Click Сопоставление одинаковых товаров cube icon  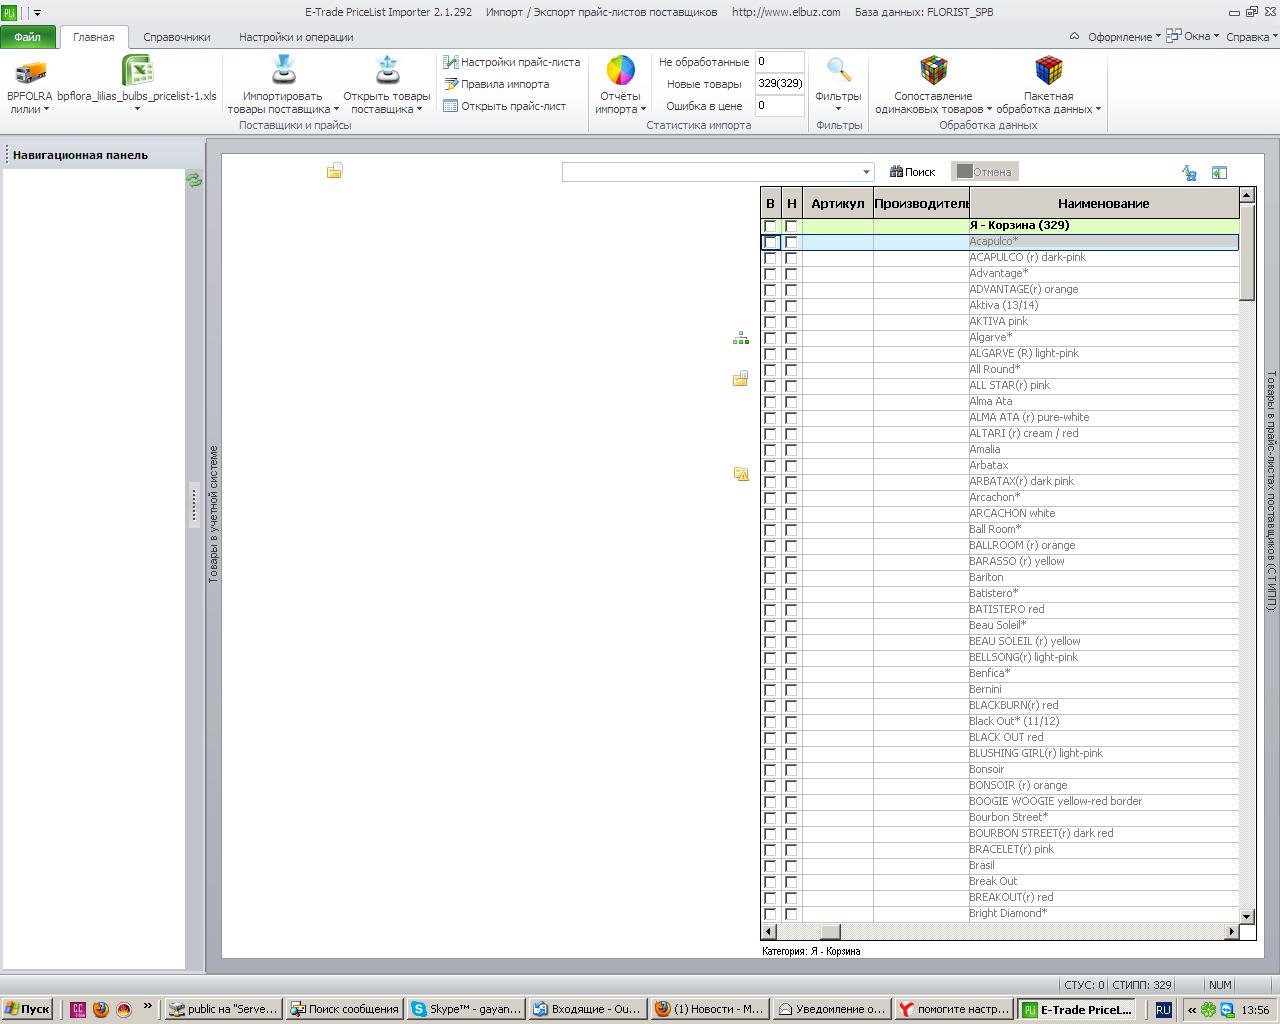click(933, 70)
